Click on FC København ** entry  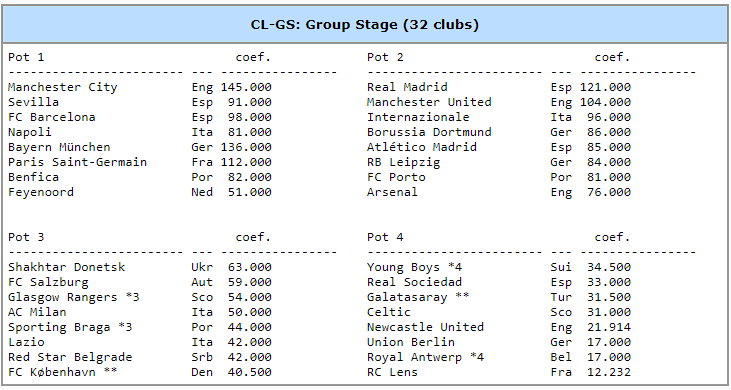pos(62,372)
